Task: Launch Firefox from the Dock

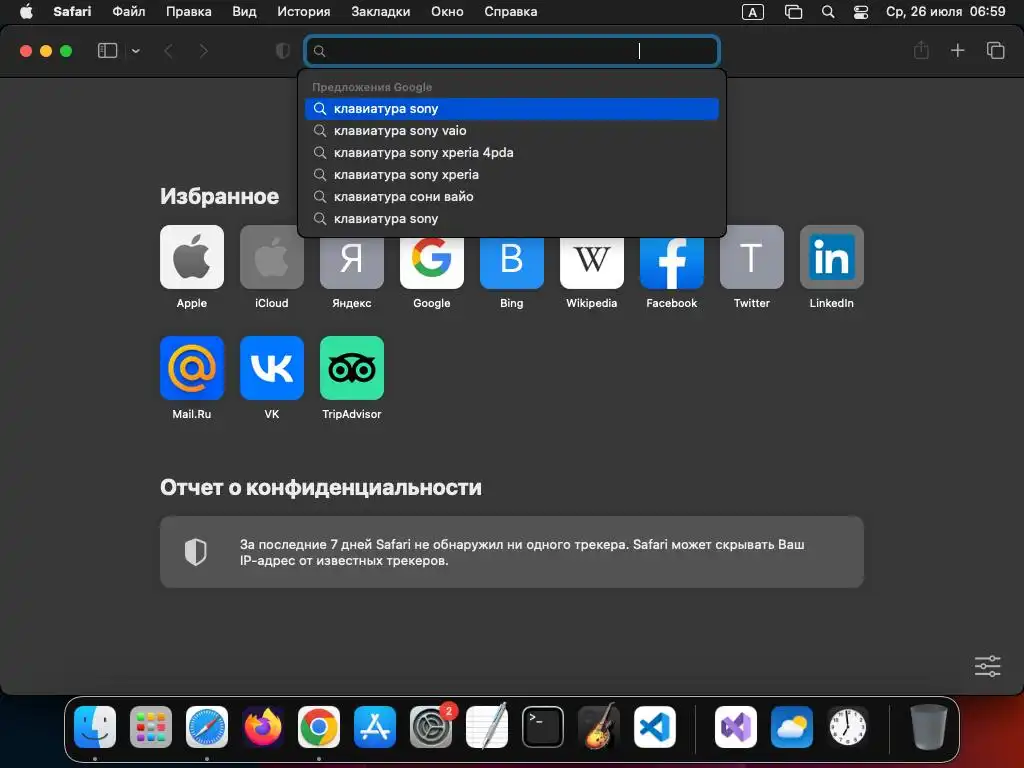Action: (263, 726)
